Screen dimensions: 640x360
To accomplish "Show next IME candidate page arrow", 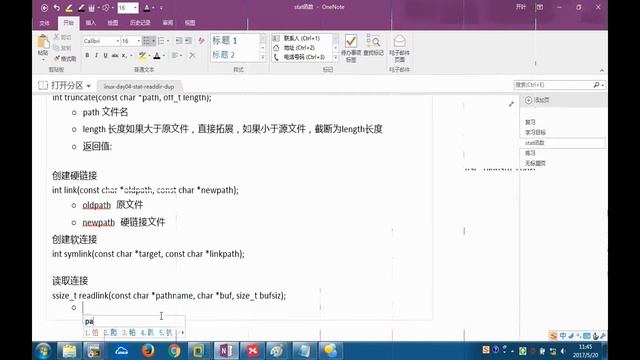I will click(182, 333).
